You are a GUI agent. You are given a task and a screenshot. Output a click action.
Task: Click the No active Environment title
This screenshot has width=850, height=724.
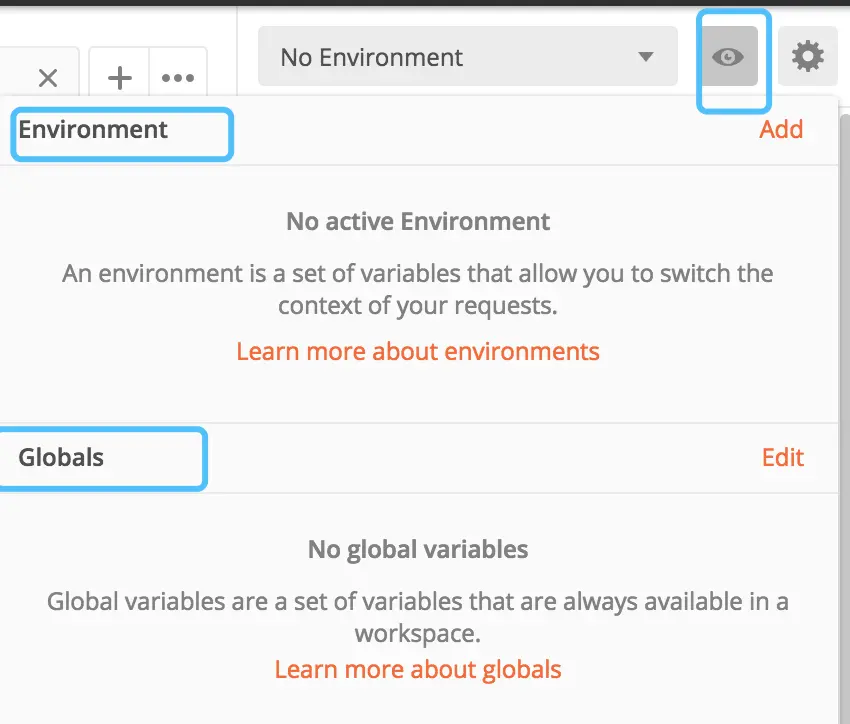pos(418,221)
